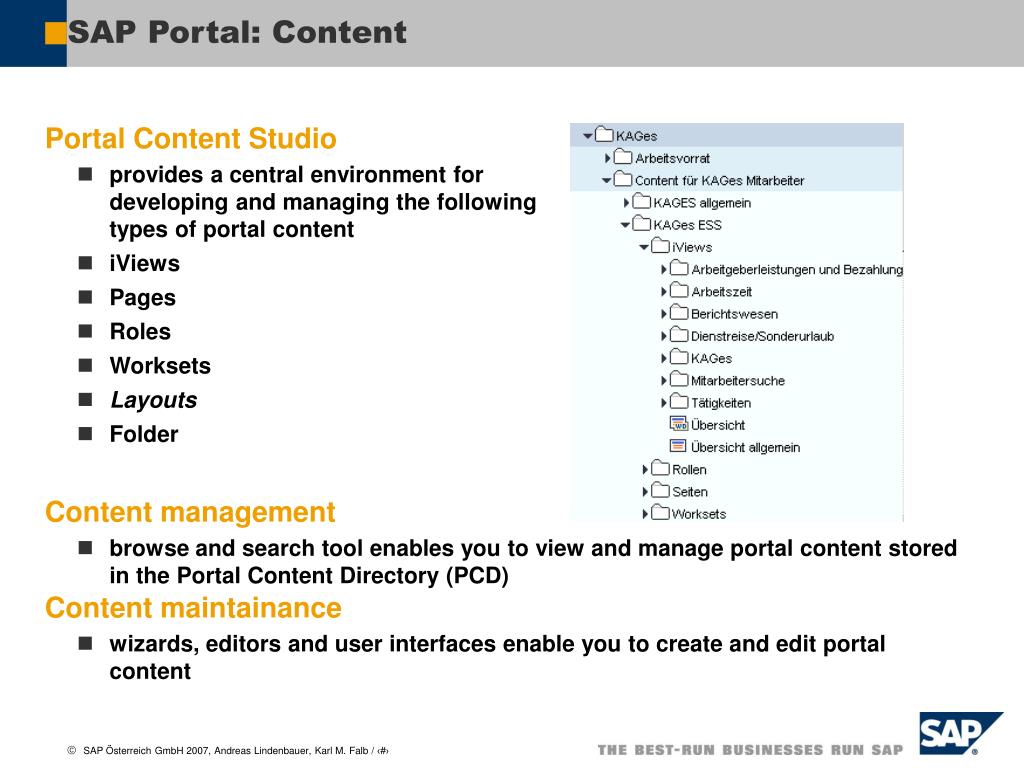Click the 'Portal Content Studio' heading
This screenshot has height=768, width=1024.
(191, 138)
